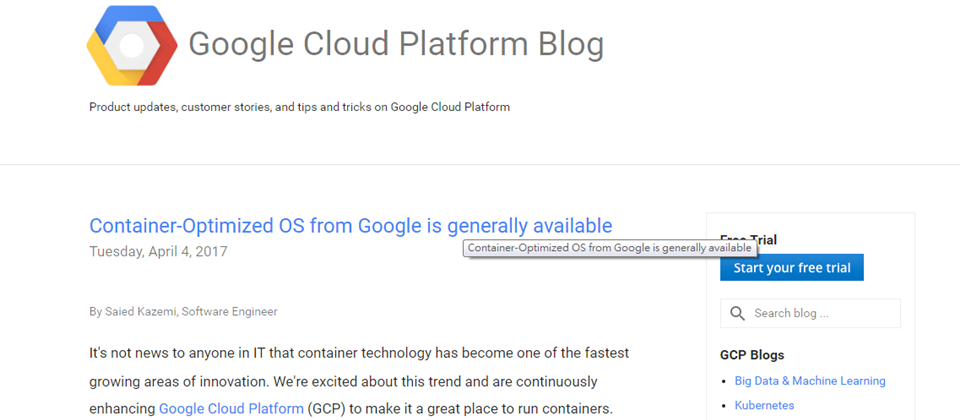Focus the Search blog input field

(x=810, y=313)
